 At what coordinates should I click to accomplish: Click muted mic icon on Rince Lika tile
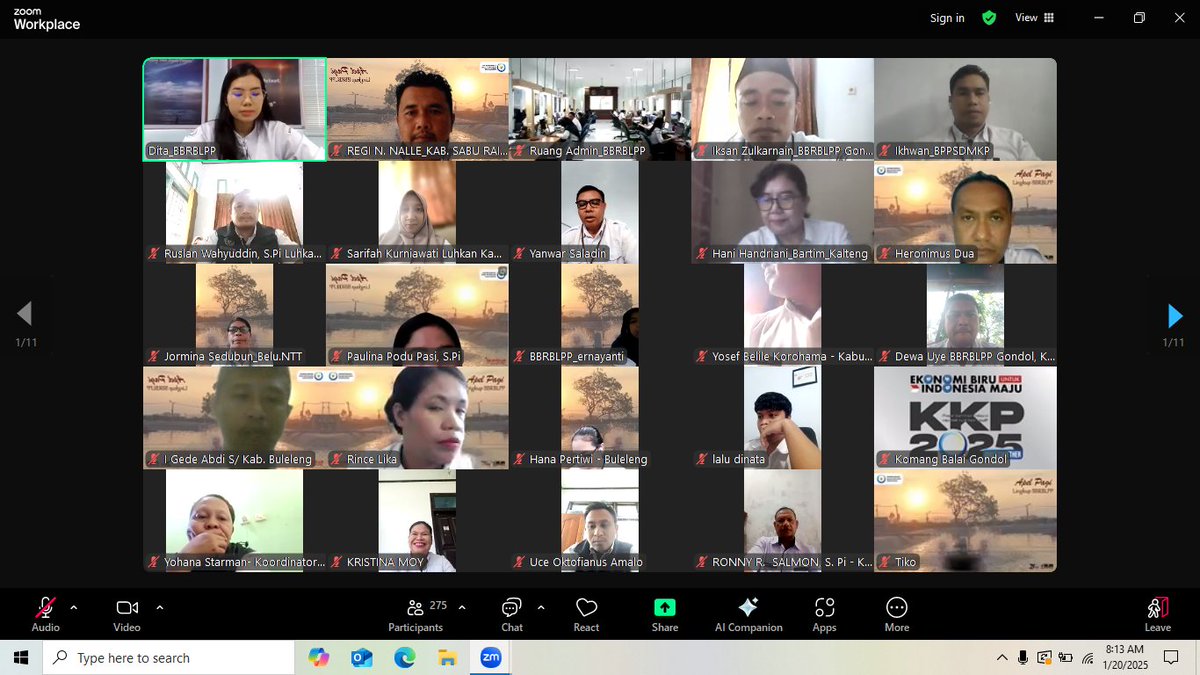337,459
